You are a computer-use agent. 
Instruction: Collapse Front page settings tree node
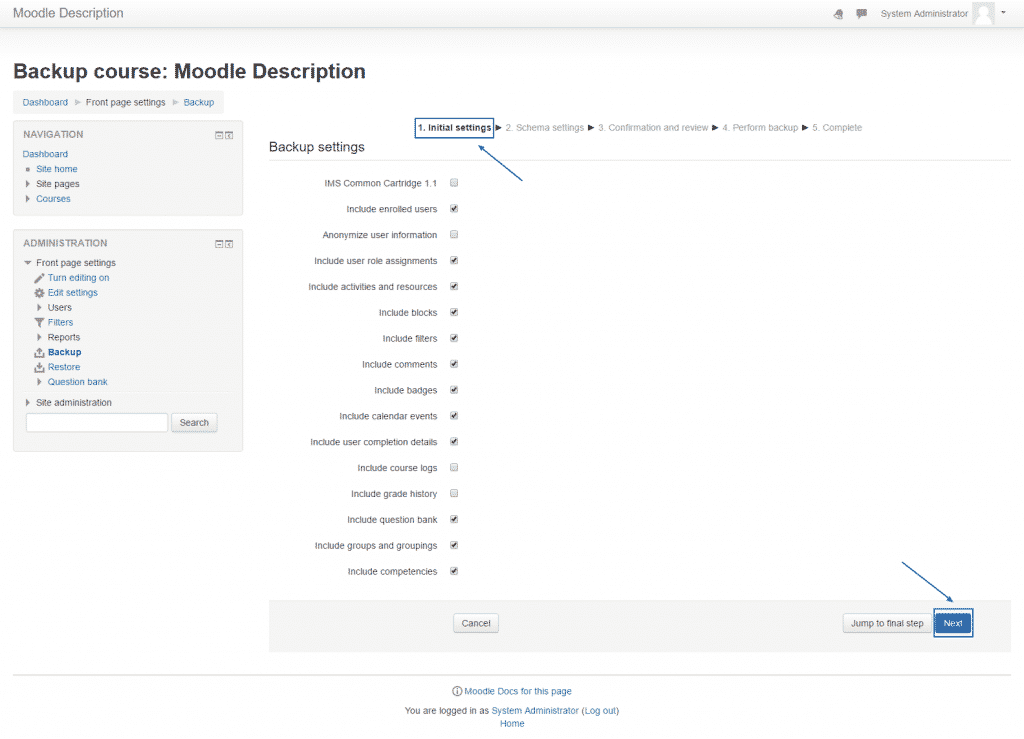click(27, 263)
